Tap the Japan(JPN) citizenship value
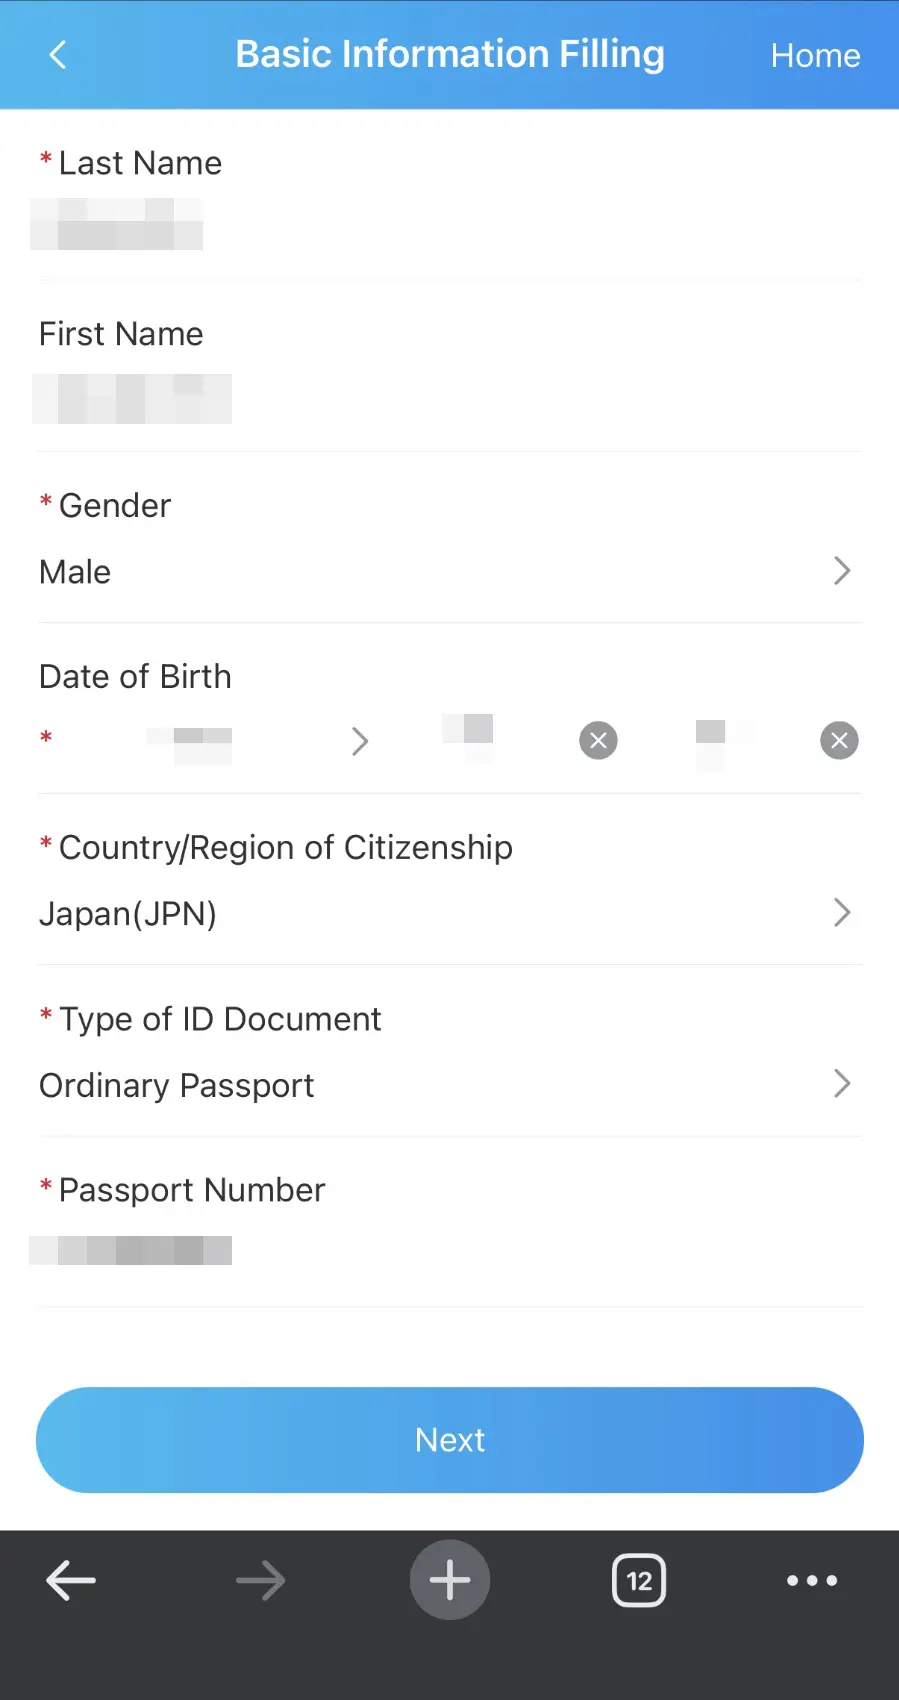 (128, 914)
